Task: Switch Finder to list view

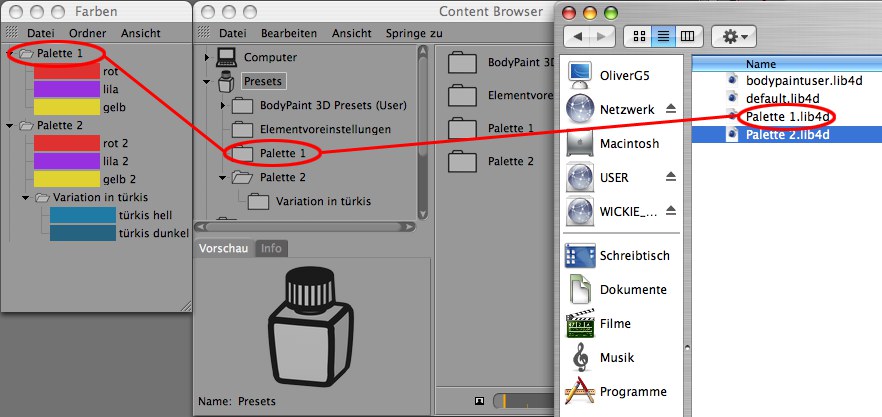Action: click(x=663, y=37)
